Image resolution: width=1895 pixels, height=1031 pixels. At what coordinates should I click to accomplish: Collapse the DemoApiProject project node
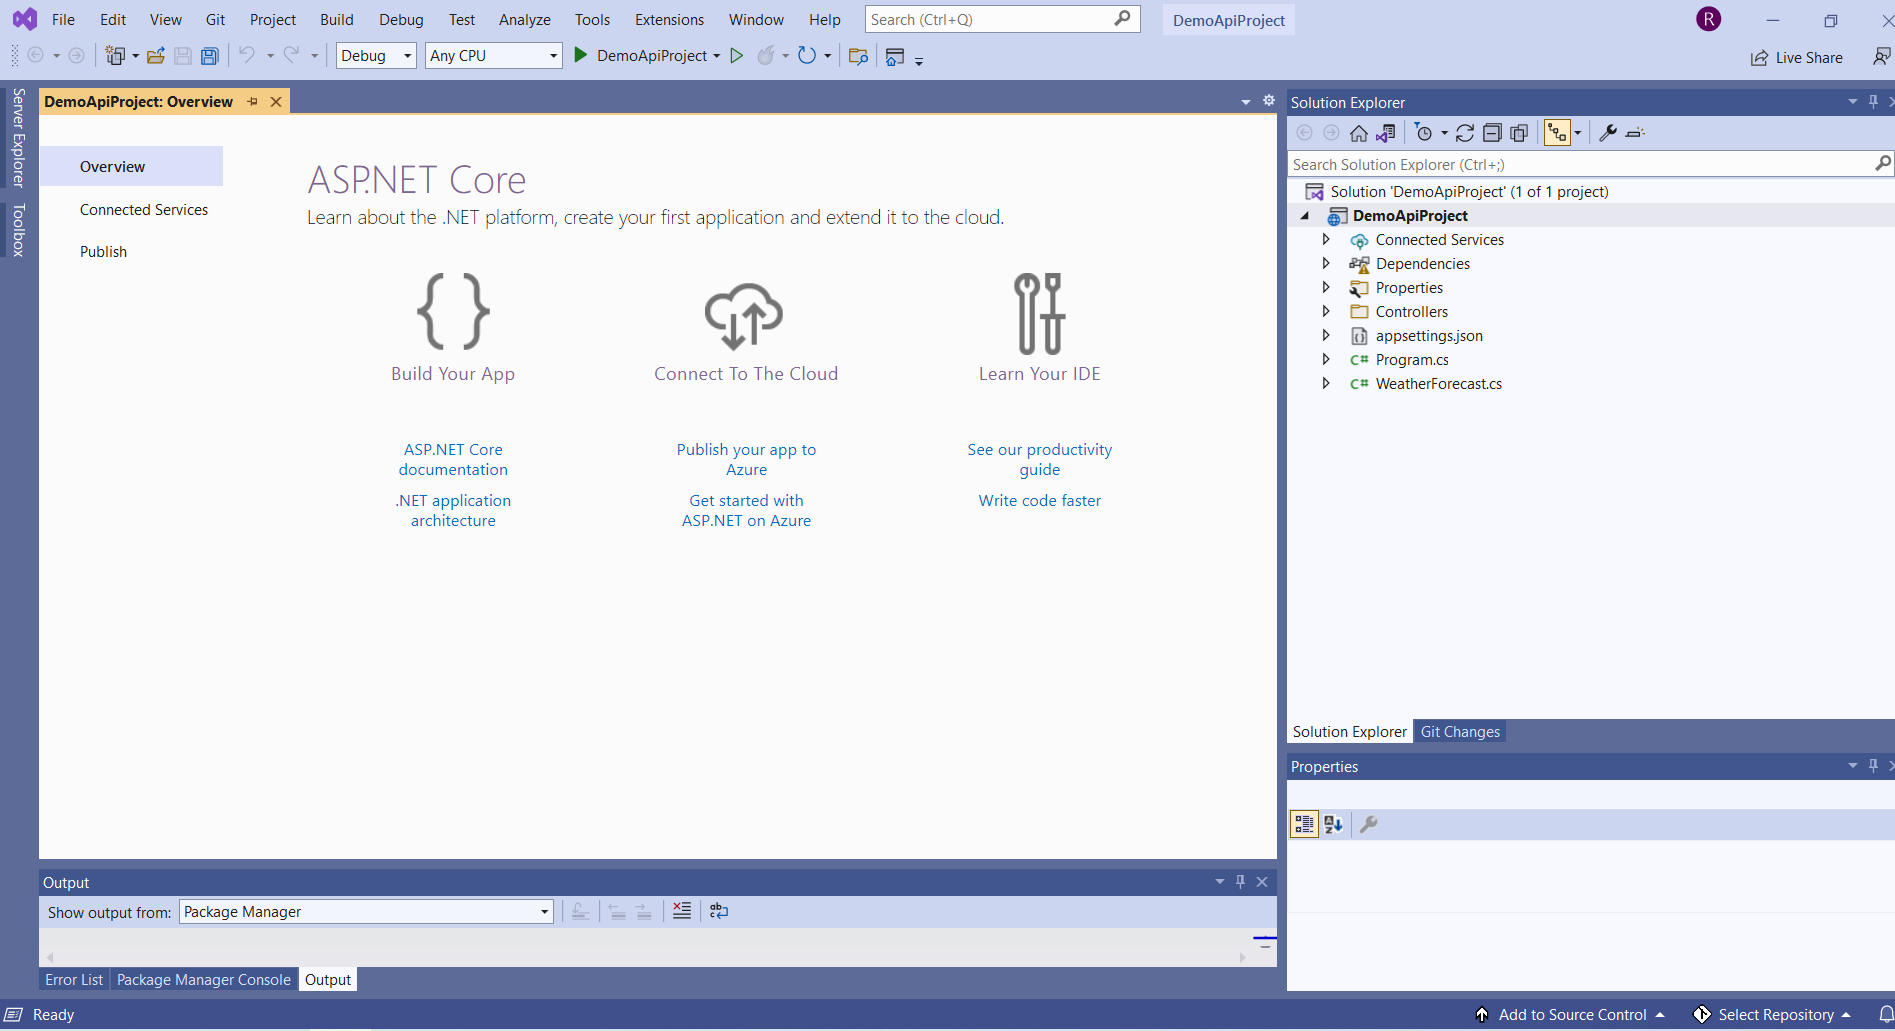point(1304,216)
